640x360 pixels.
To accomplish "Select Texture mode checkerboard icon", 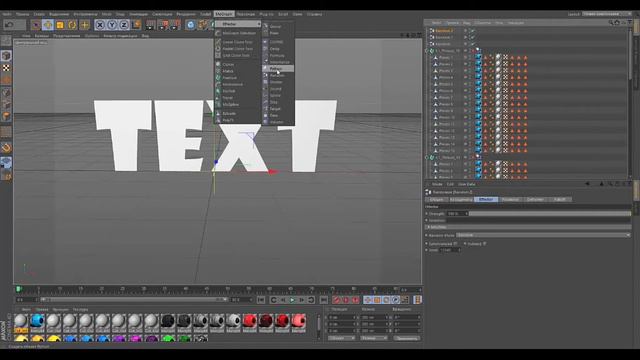I will click(6, 68).
